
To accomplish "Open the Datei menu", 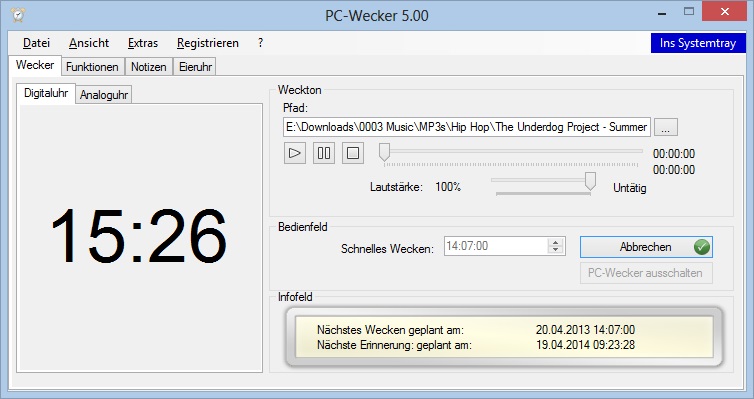I will click(36, 43).
